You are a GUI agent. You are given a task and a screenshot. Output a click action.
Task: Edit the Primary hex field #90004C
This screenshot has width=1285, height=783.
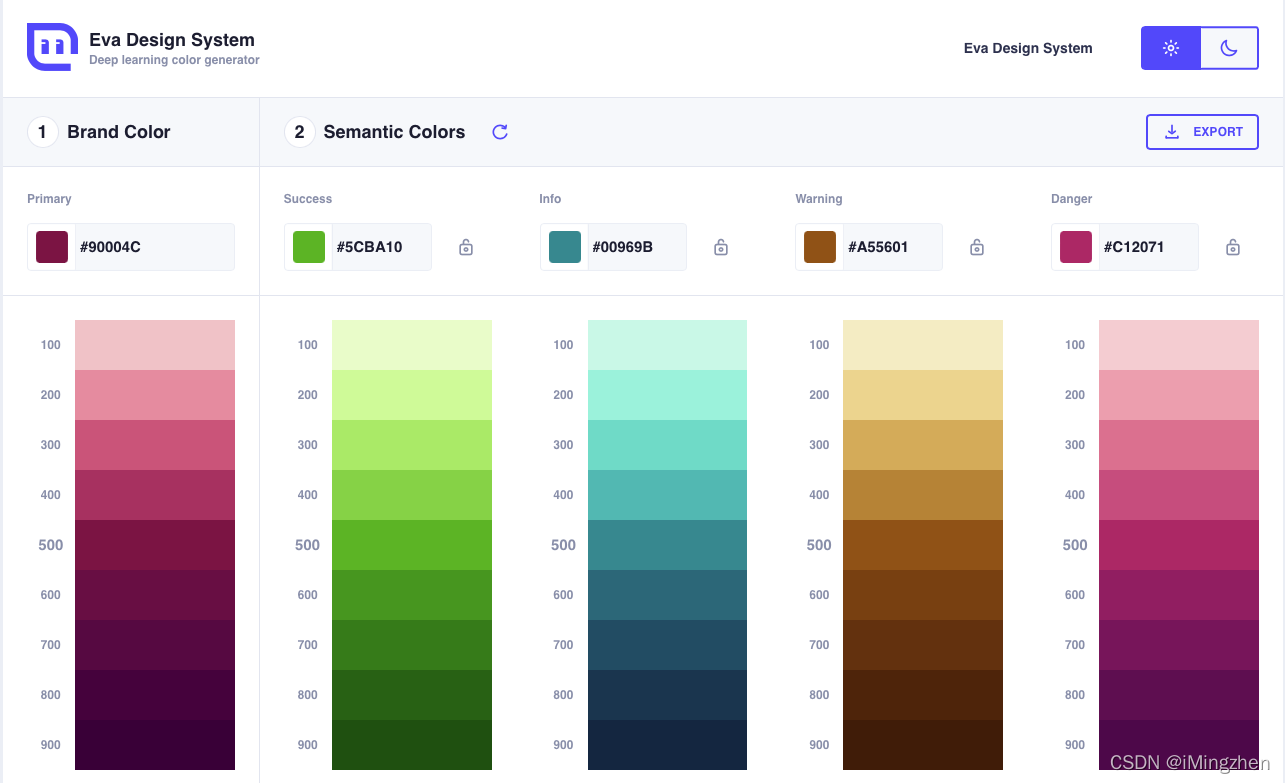coord(155,247)
